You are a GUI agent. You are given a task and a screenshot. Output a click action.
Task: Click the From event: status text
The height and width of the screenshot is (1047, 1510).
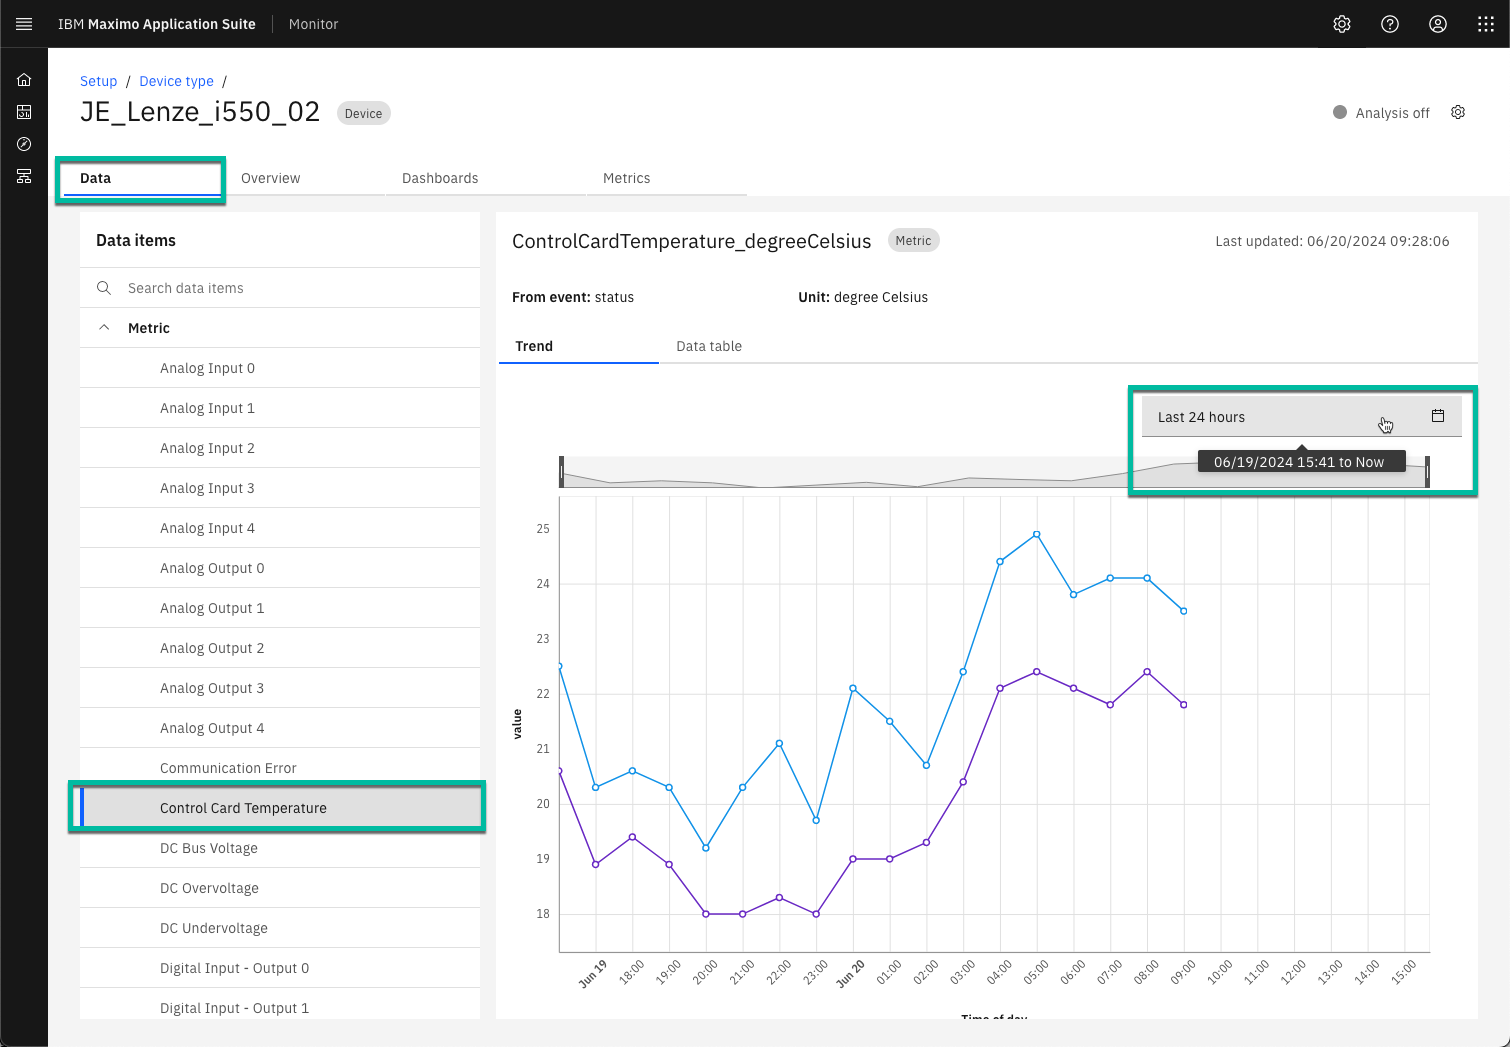coord(573,297)
